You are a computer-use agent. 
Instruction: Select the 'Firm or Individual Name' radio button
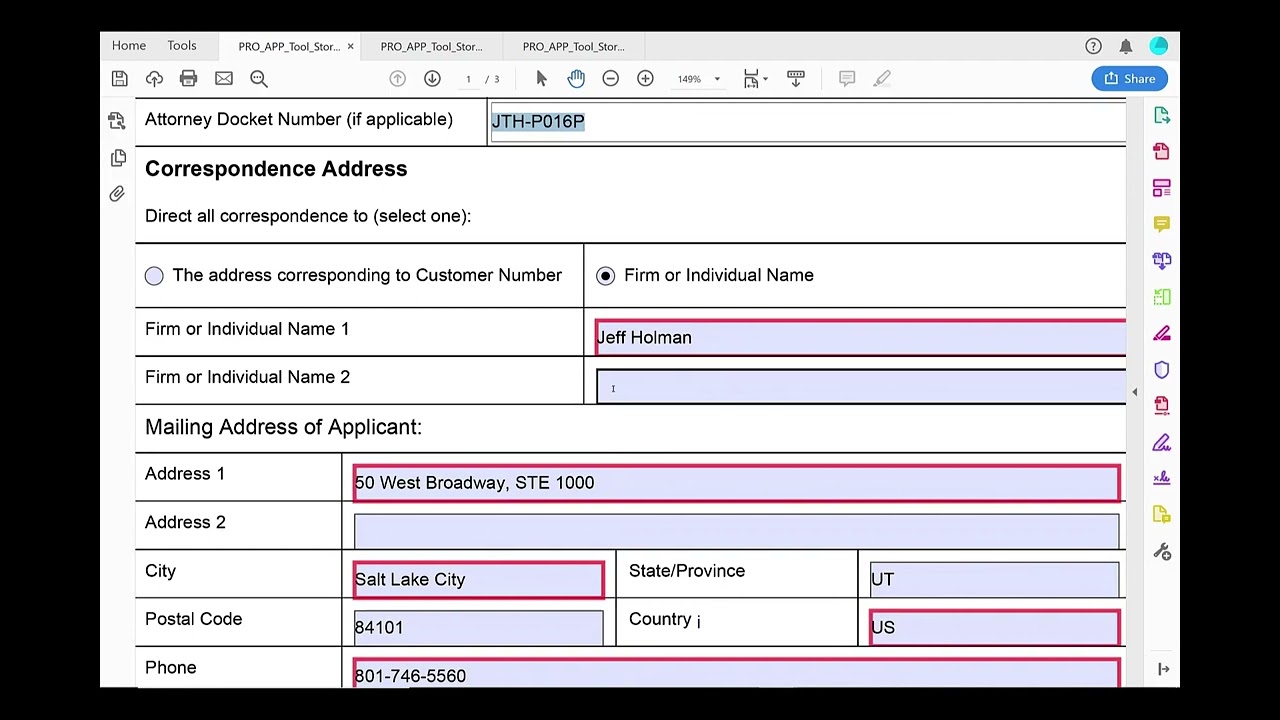point(605,276)
